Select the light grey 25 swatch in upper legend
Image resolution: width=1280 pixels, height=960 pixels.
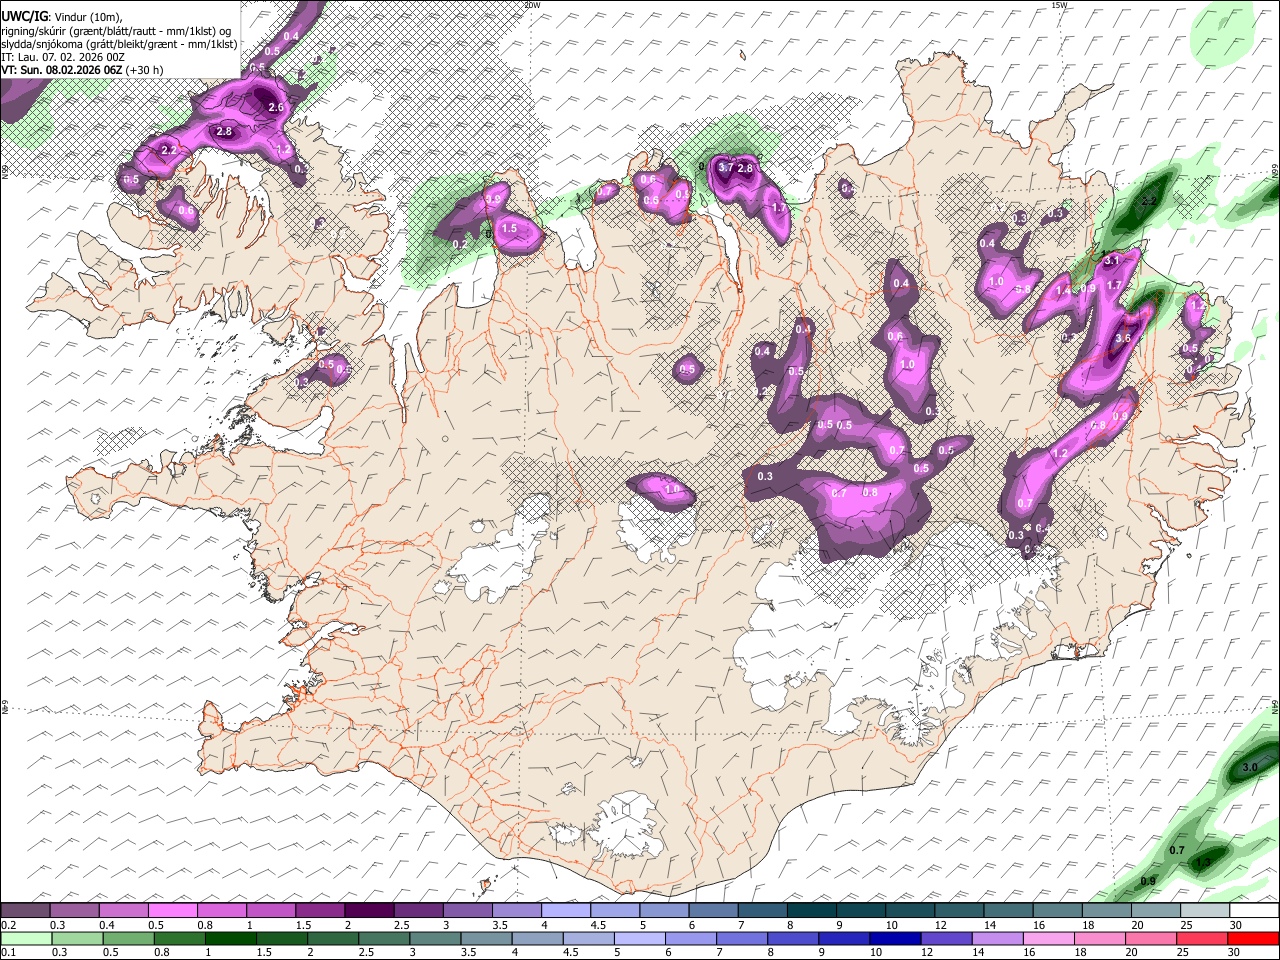coord(1205,911)
